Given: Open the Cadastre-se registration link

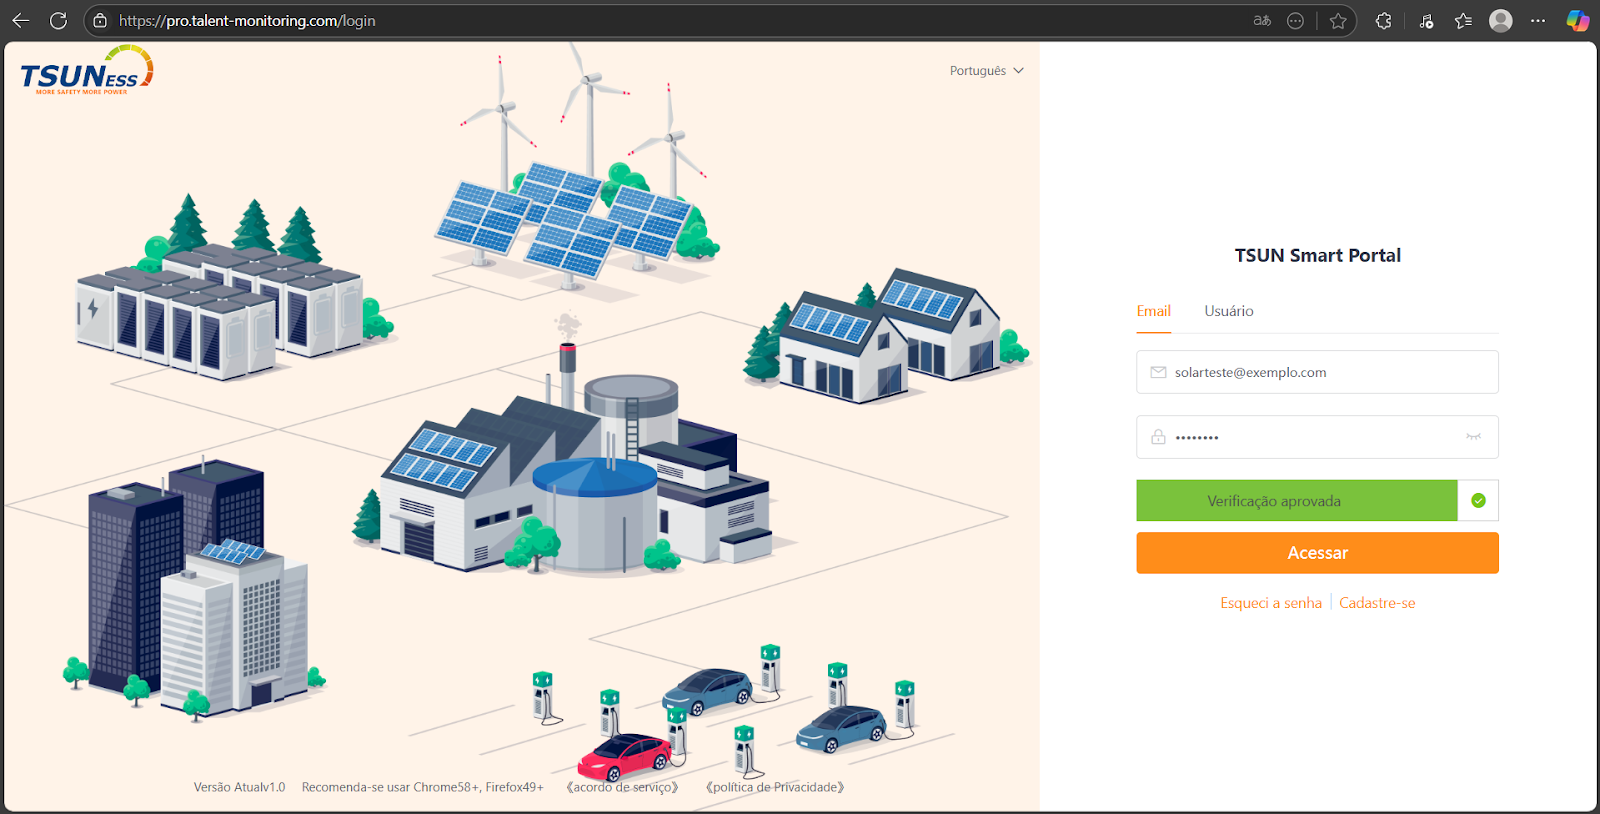Looking at the screenshot, I should point(1377,603).
